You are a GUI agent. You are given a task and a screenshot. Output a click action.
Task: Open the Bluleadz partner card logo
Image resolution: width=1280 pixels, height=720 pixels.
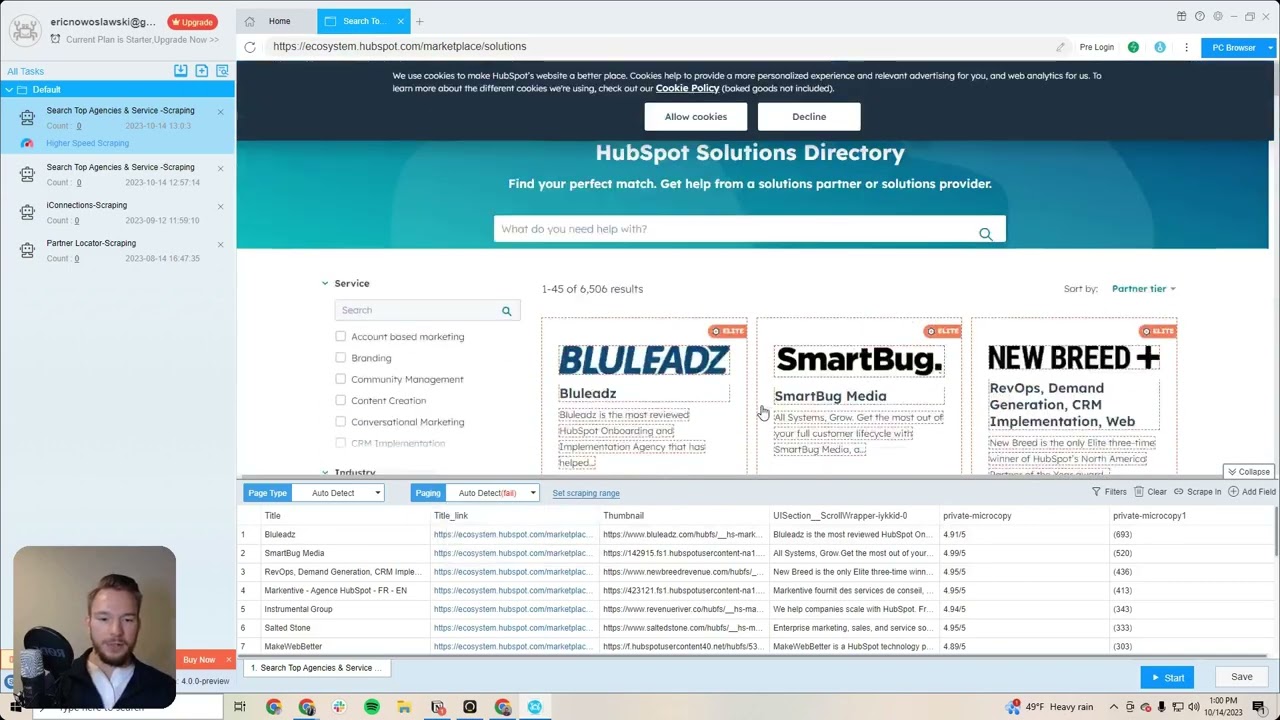(x=644, y=360)
